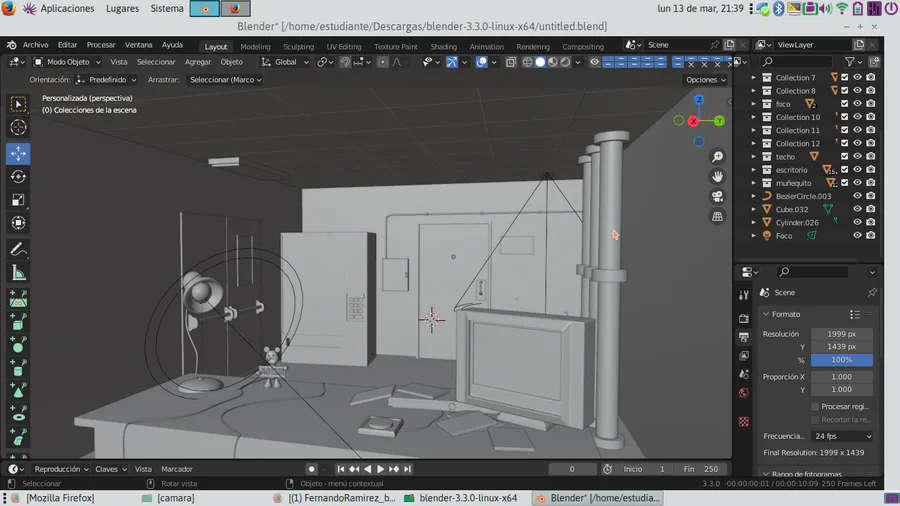Select the Transform tool
Viewport: 900px width, 506px height.
point(18,223)
